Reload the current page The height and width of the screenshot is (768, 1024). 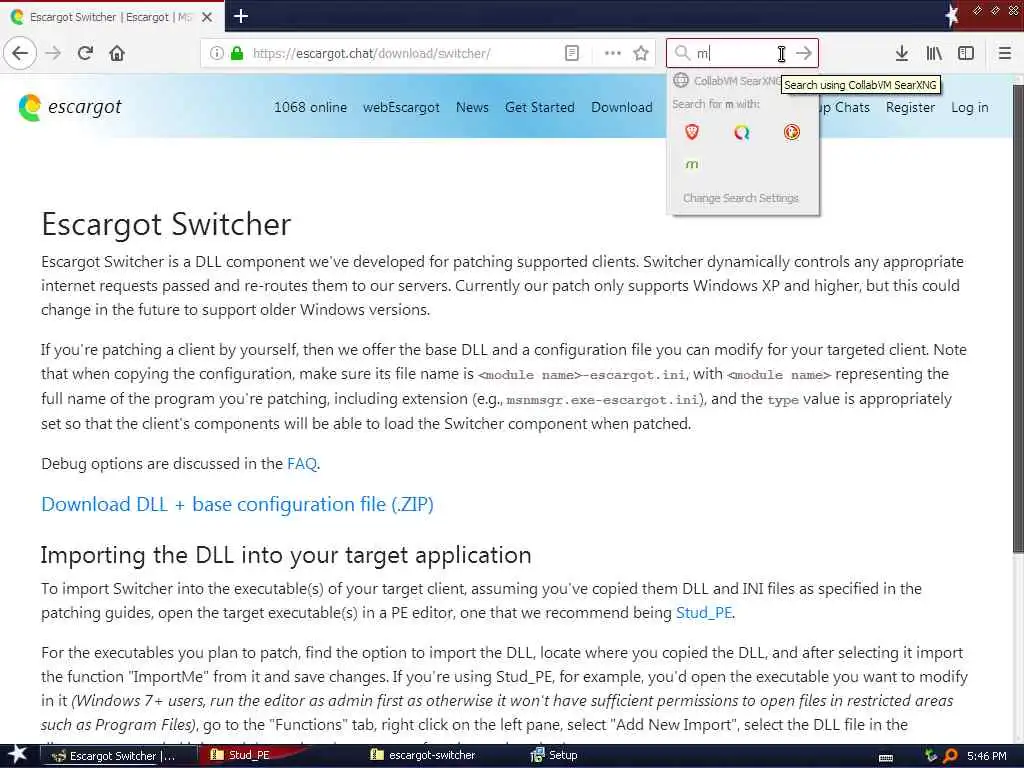[x=85, y=53]
